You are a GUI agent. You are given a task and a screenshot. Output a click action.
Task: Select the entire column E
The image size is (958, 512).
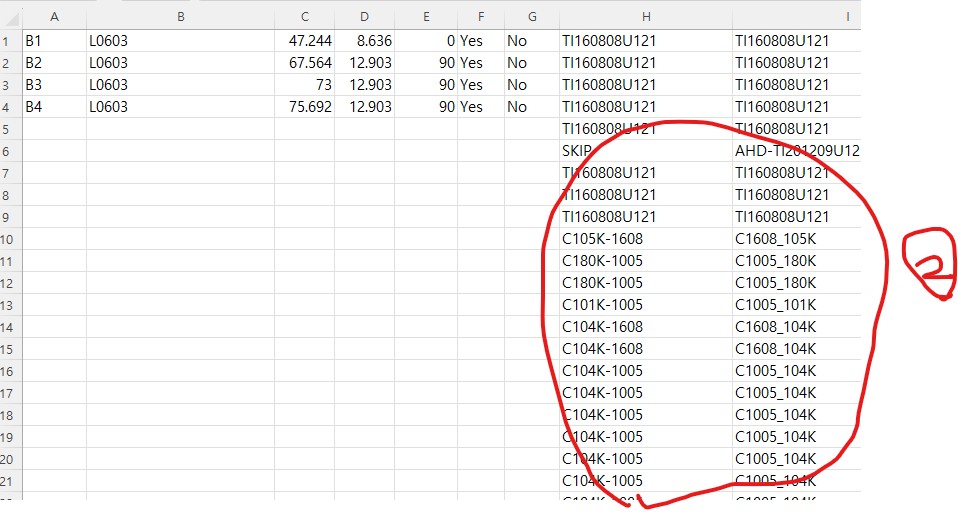pyautogui.click(x=426, y=17)
